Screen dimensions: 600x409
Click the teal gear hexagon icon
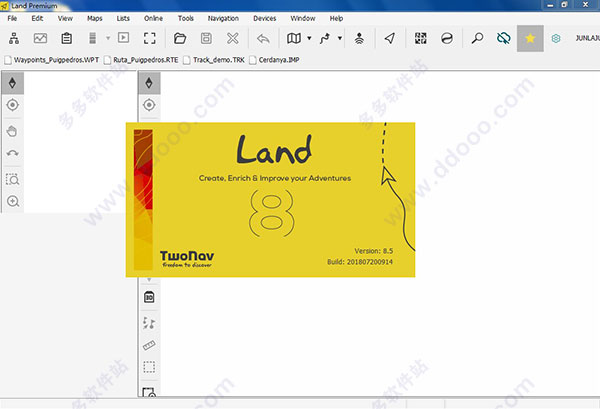tap(556, 38)
